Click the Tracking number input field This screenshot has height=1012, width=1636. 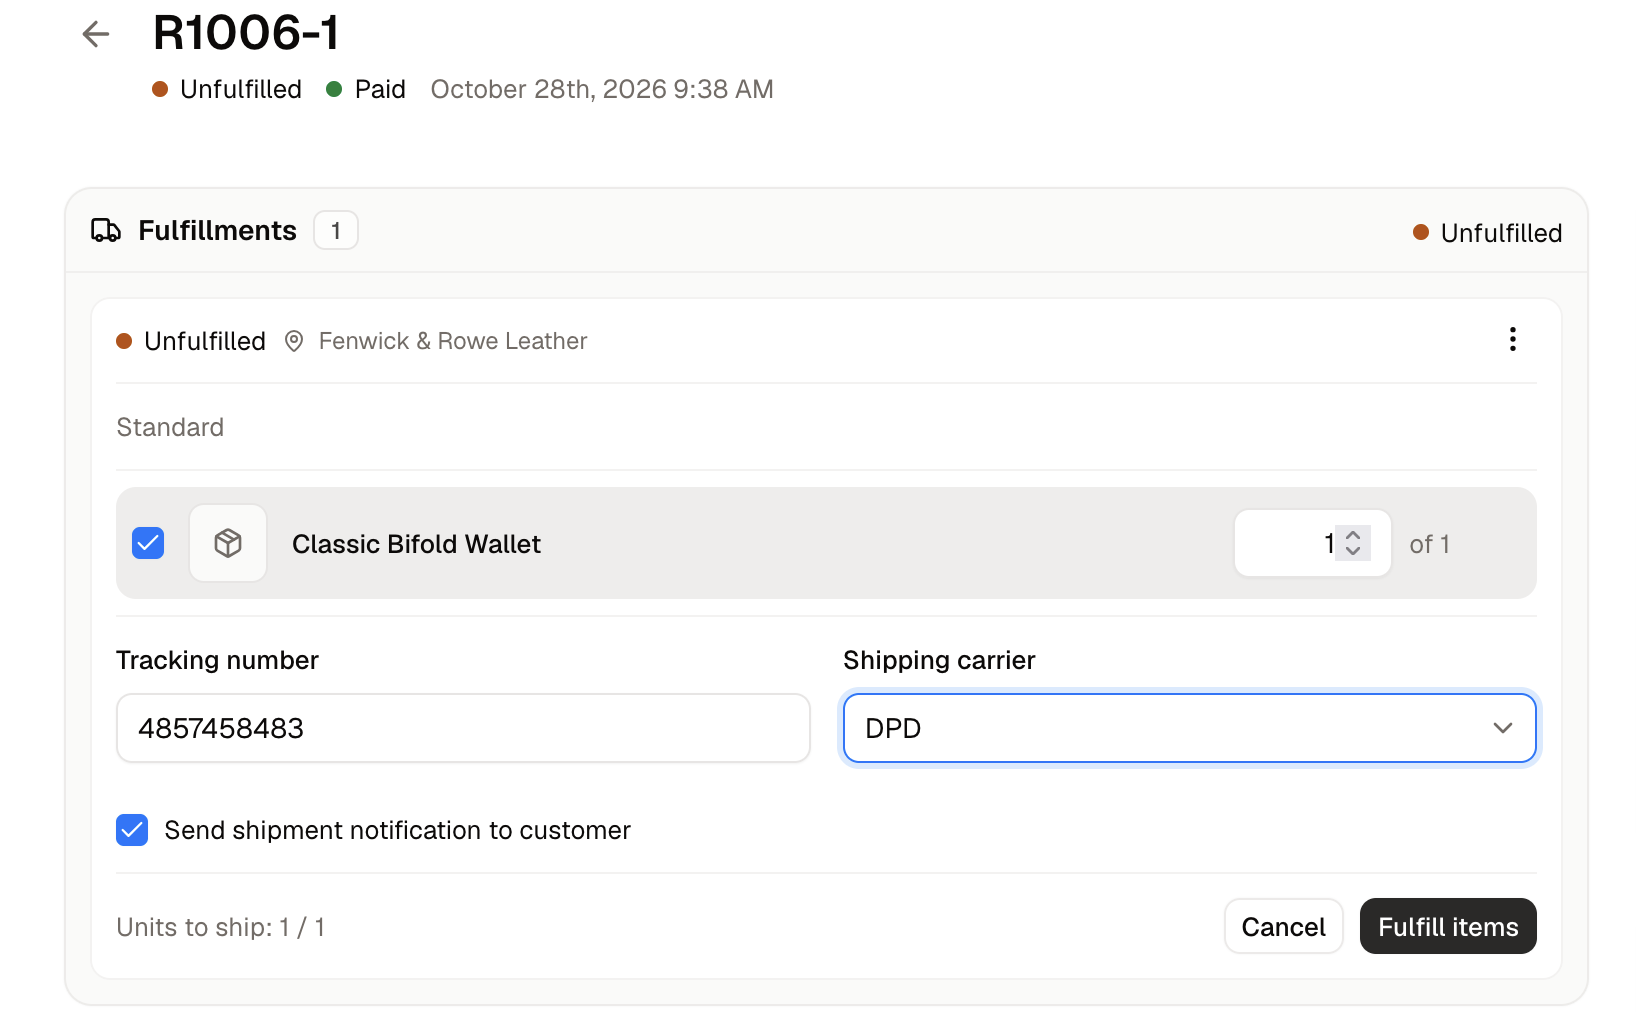pyautogui.click(x=463, y=728)
